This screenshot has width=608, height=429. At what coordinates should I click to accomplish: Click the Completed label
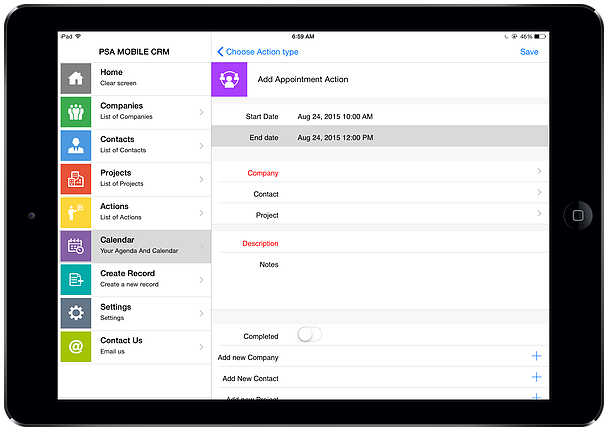(x=261, y=336)
